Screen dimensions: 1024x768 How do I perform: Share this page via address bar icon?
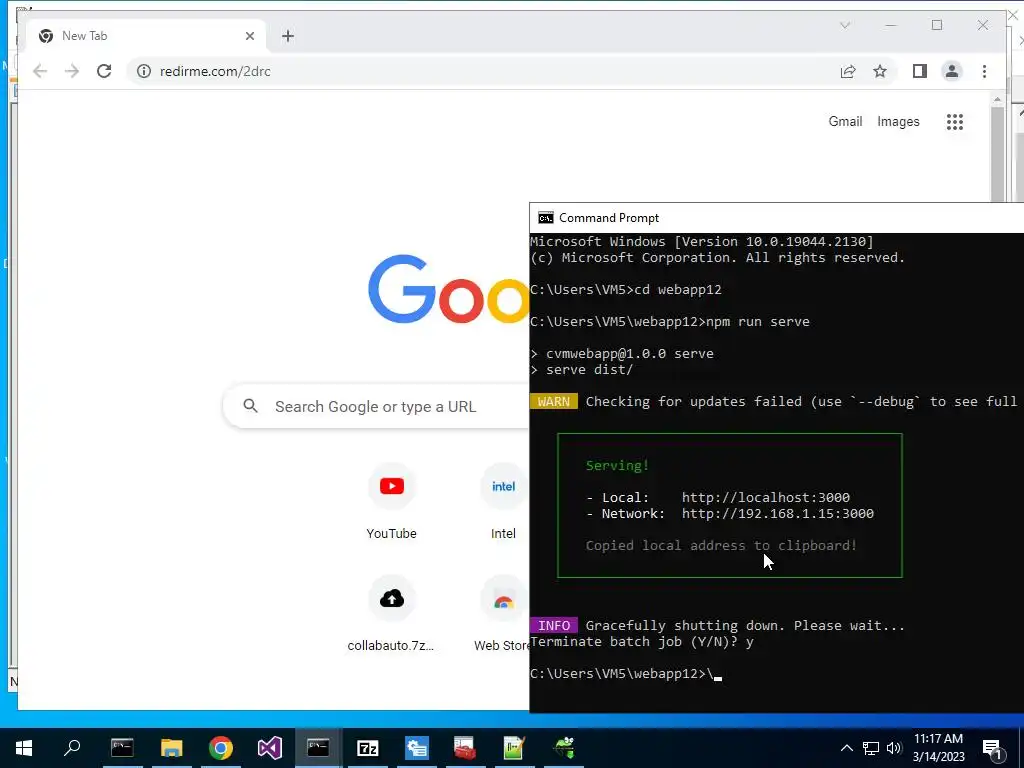848,71
